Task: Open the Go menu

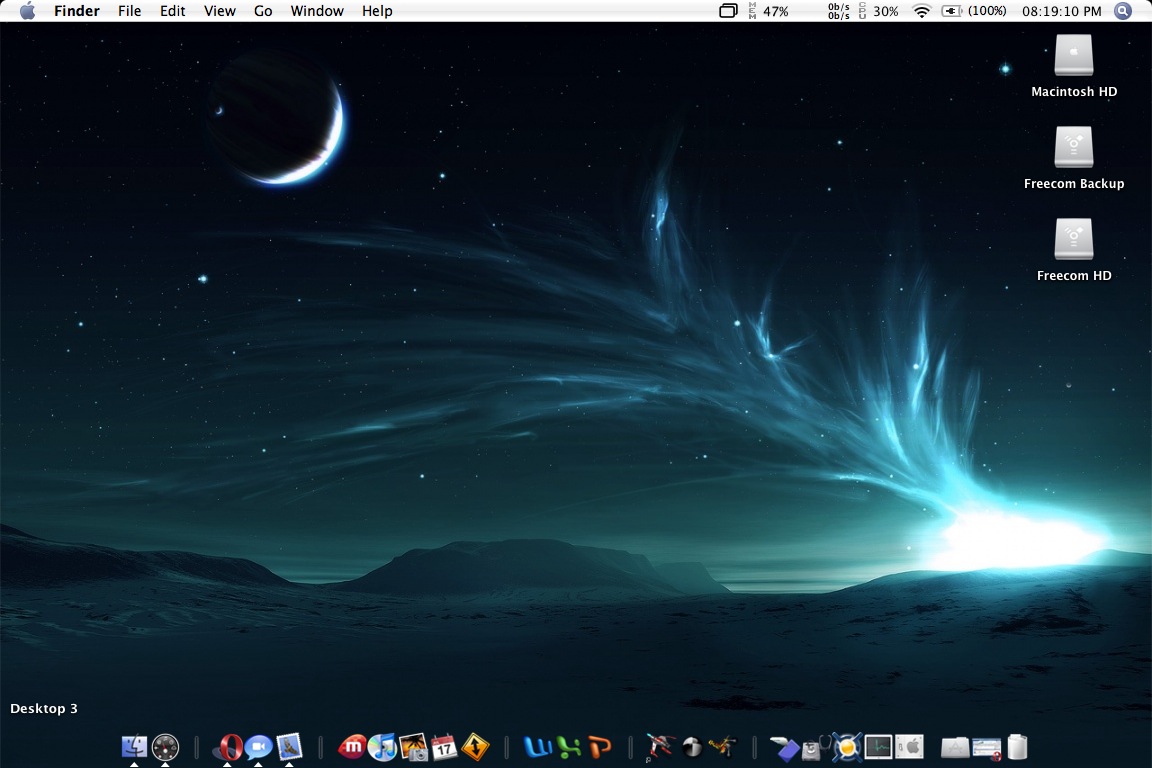Action: (x=263, y=11)
